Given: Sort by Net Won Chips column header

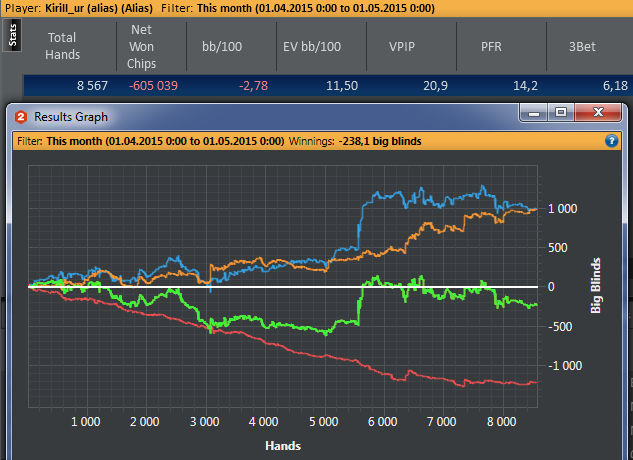Looking at the screenshot, I should 141,46.
